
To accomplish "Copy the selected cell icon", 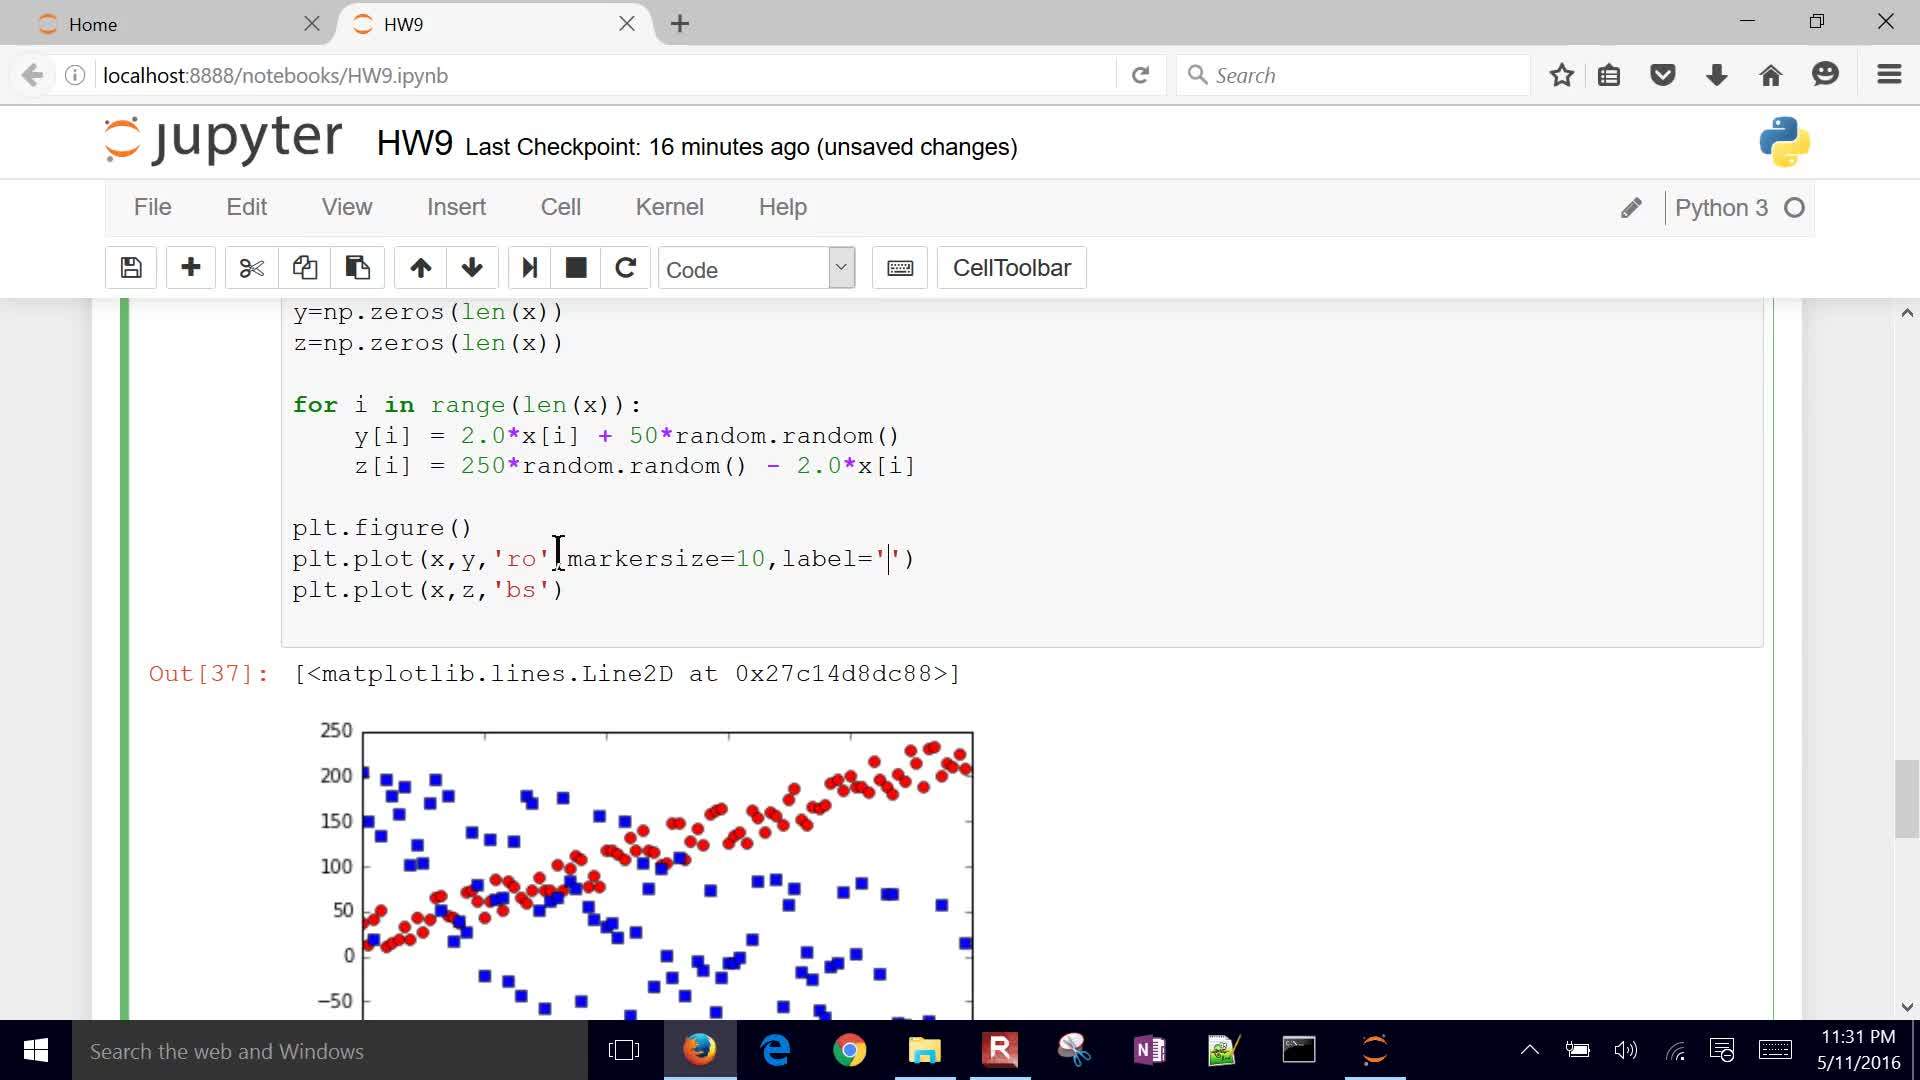I will click(x=304, y=267).
